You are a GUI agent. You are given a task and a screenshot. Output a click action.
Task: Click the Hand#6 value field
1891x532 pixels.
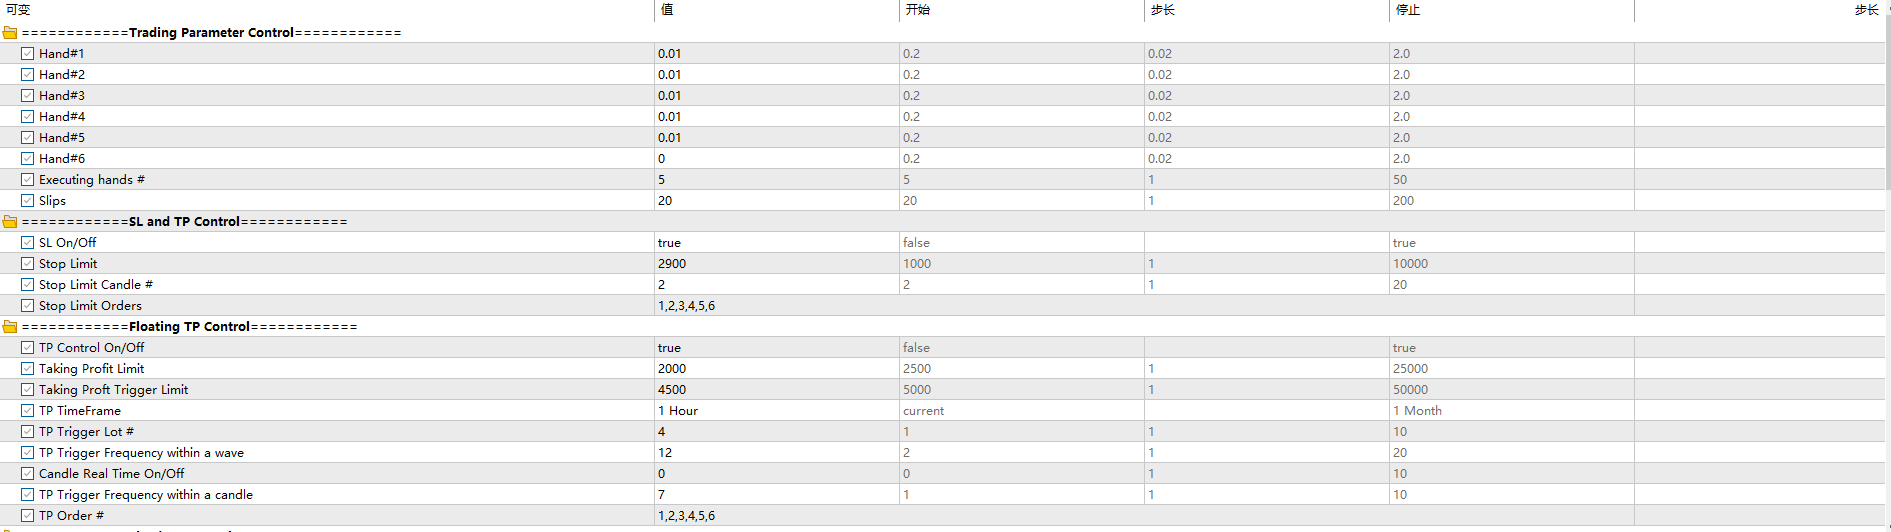click(x=776, y=159)
